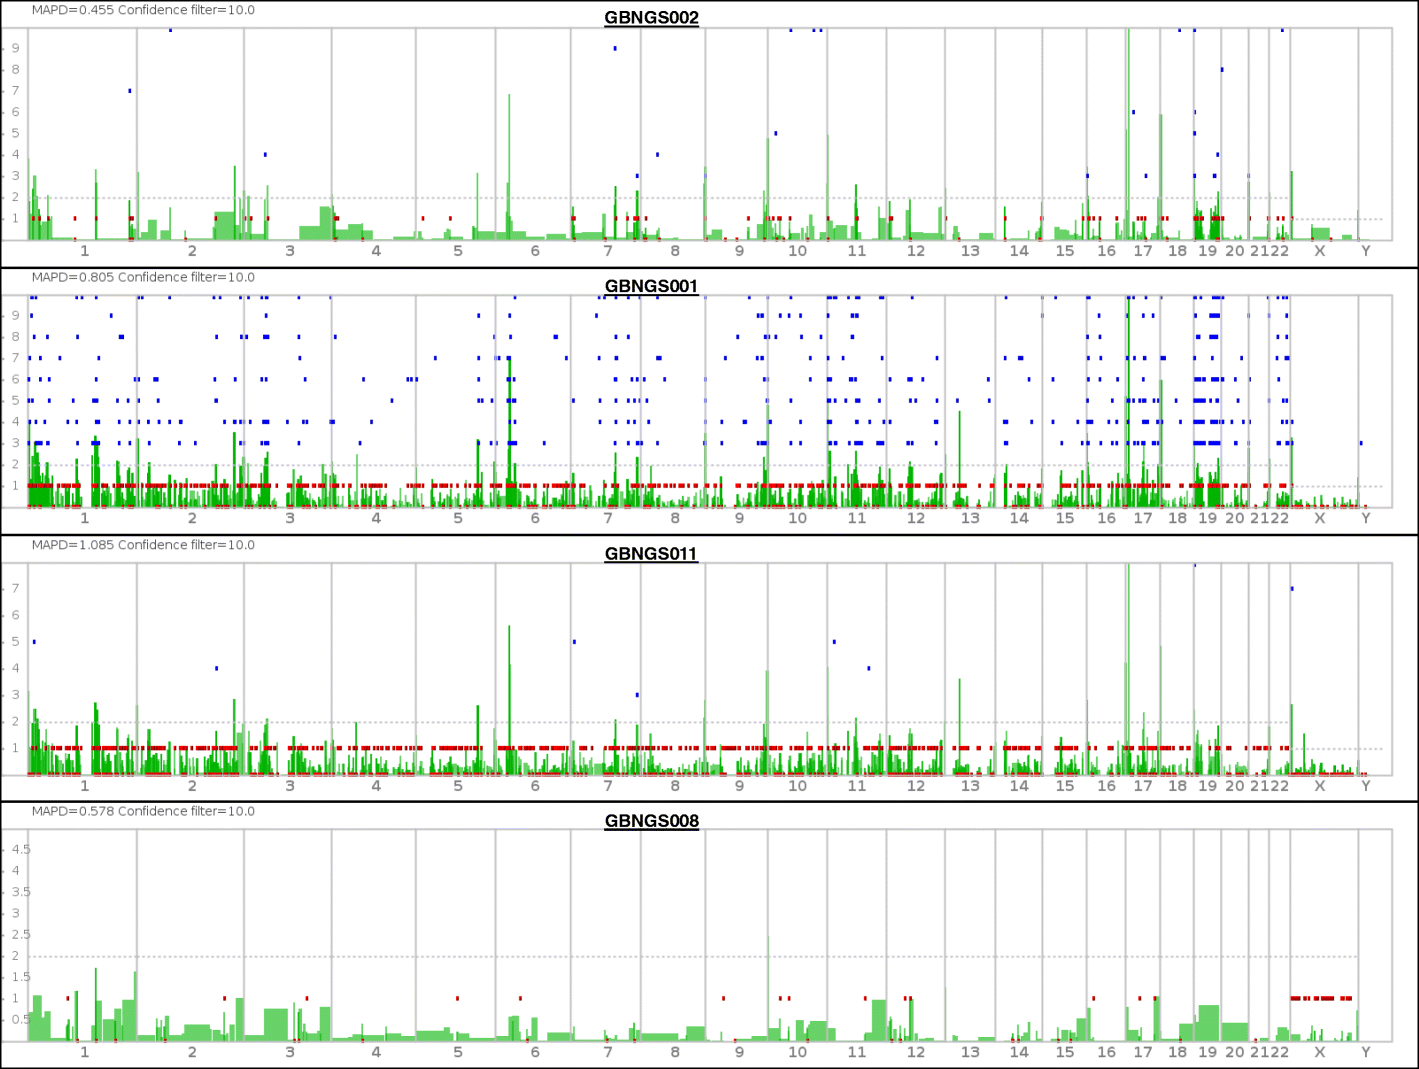Click chromosome 3 label in GBNGS011 plot
This screenshot has width=1419, height=1069.
290,786
